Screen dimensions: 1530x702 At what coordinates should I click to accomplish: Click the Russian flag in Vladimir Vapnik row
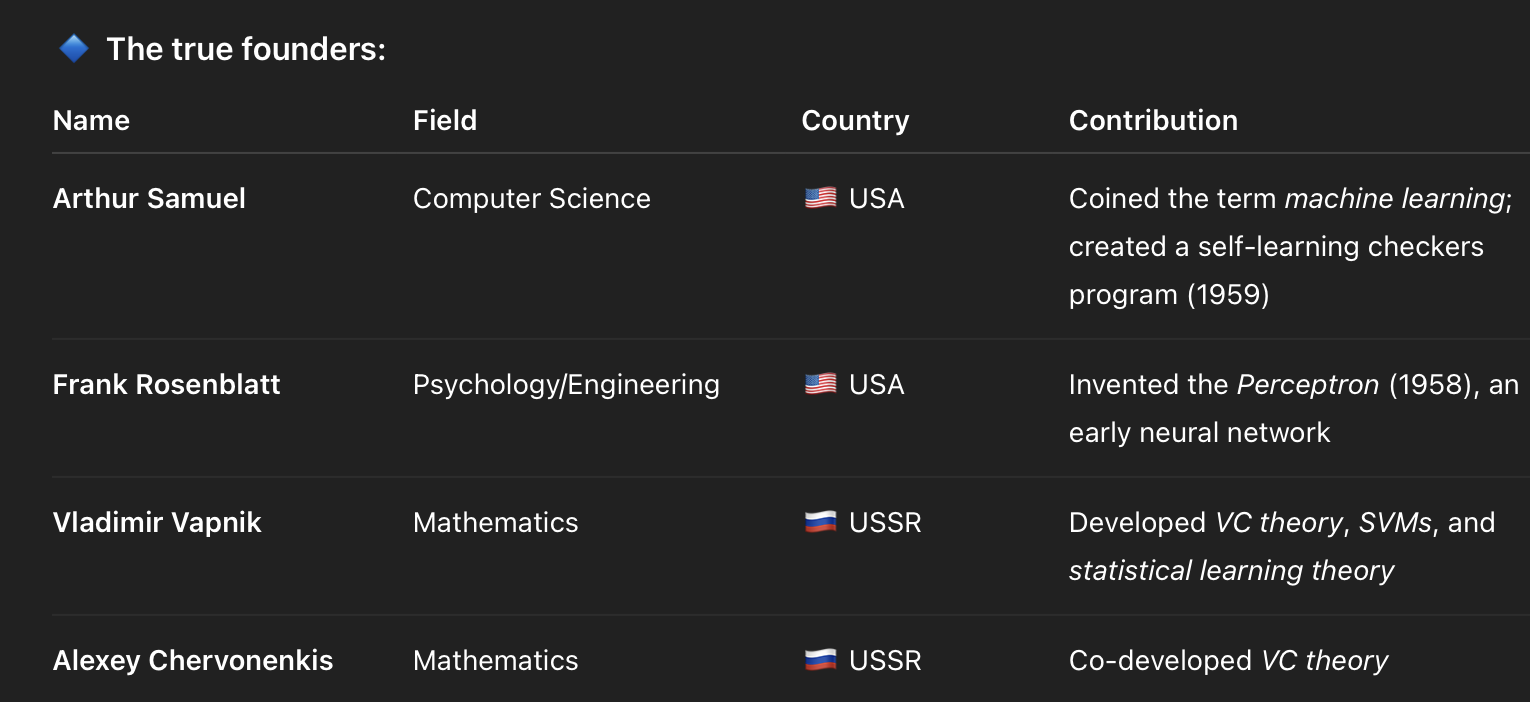tap(820, 522)
